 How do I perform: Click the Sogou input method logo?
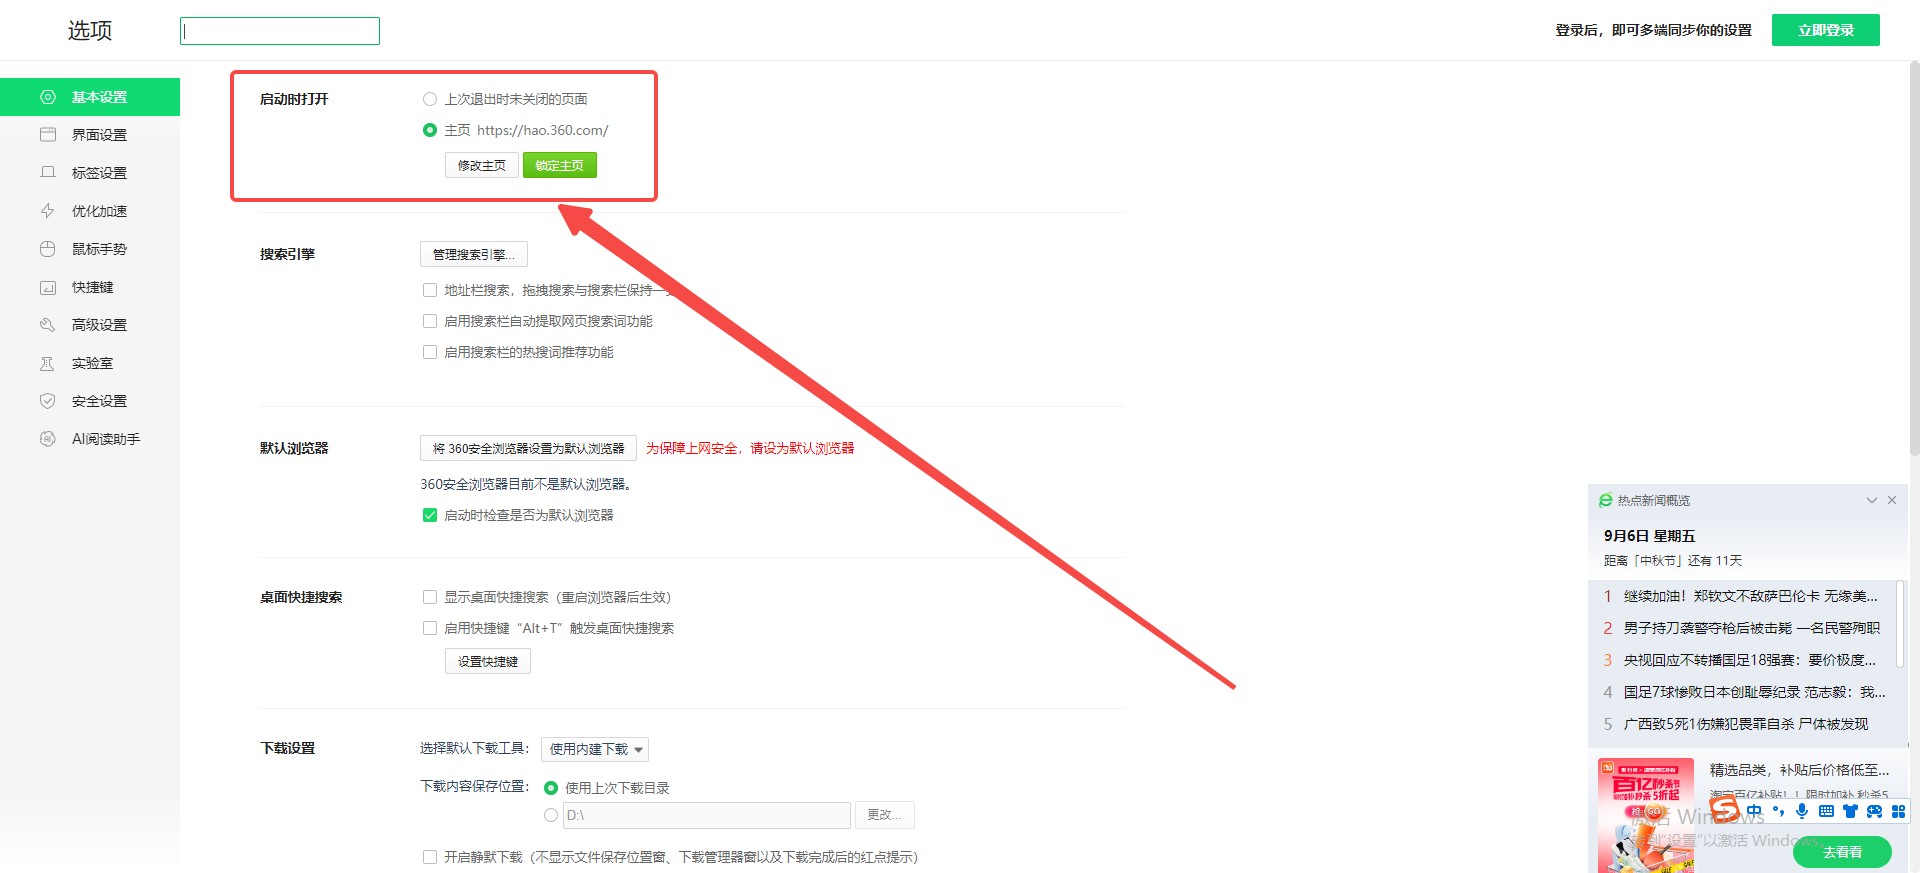click(x=1724, y=808)
